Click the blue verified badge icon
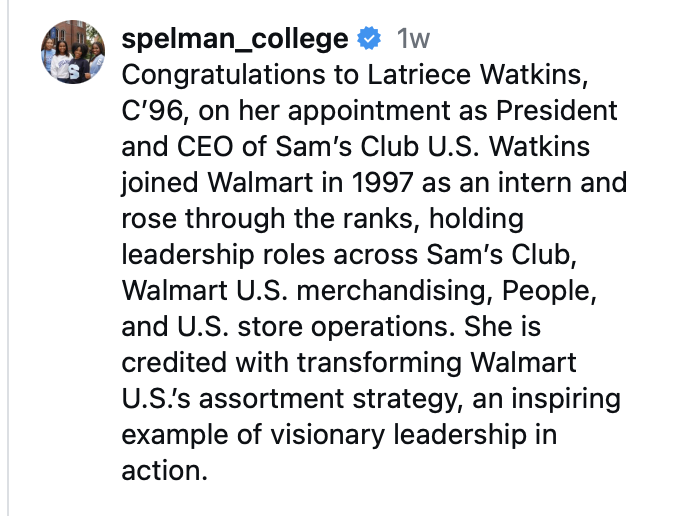 [369, 40]
